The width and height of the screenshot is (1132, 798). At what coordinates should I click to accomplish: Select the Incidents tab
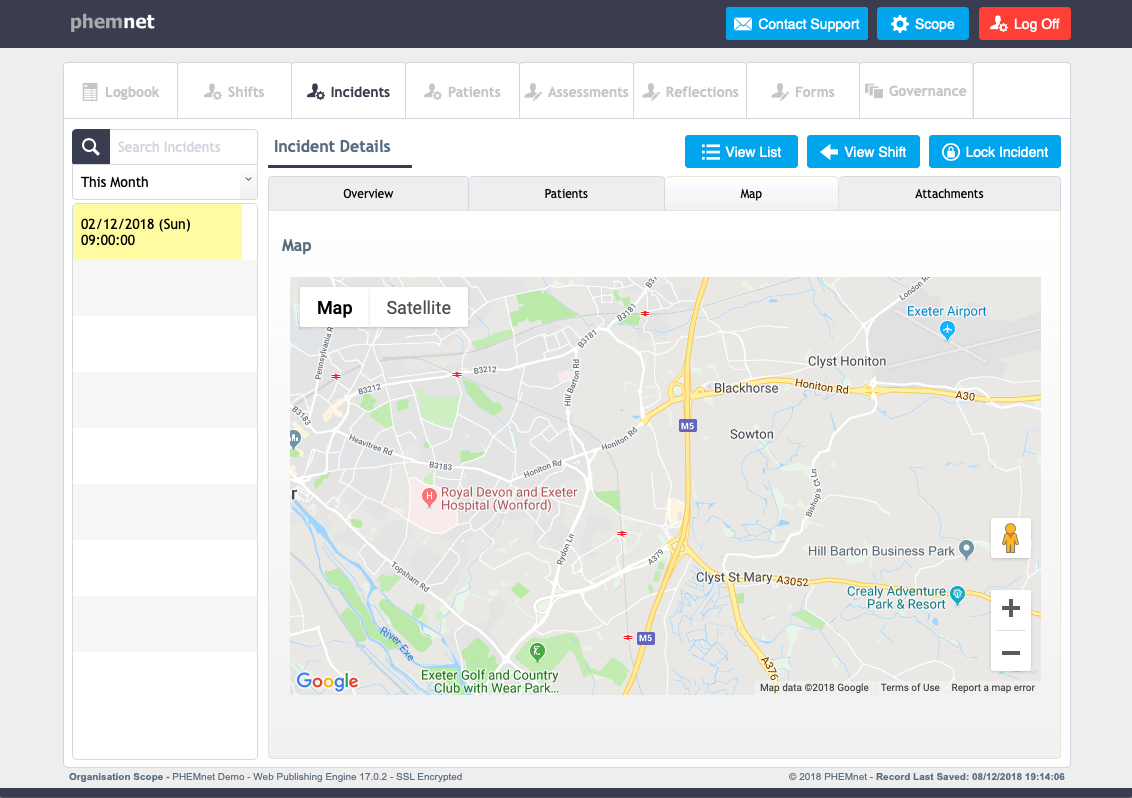tap(349, 91)
